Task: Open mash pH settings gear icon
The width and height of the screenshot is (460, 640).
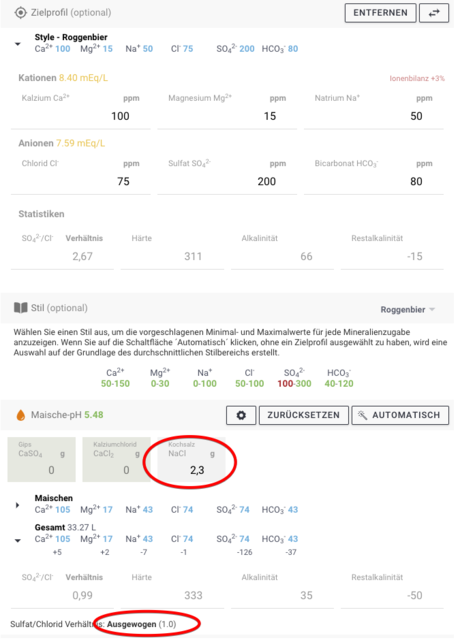Action: tap(241, 415)
